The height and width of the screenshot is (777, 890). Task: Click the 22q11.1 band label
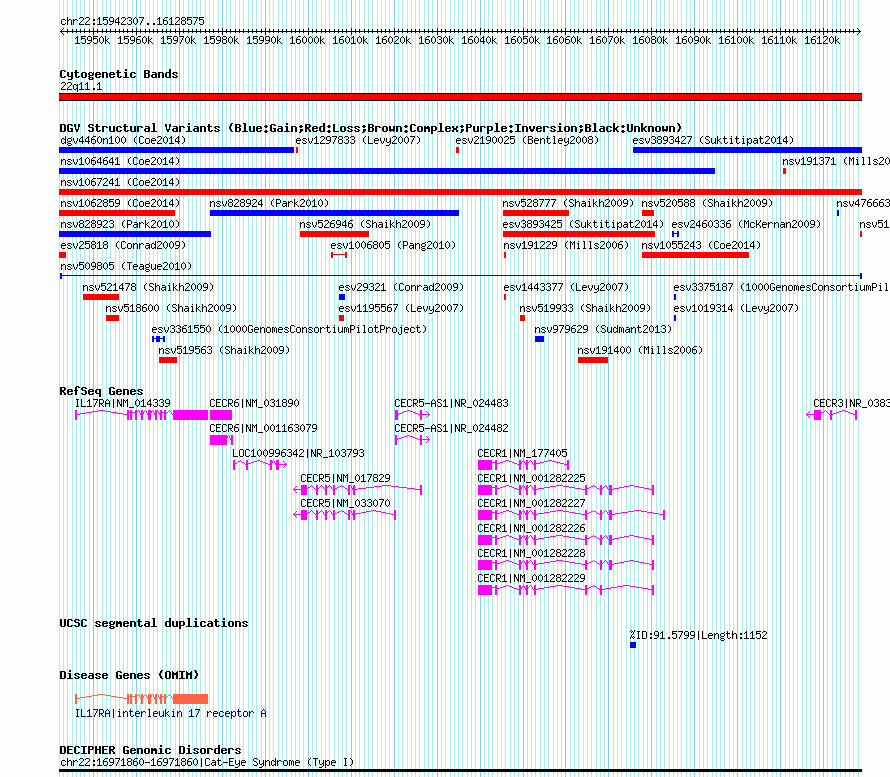pos(81,86)
